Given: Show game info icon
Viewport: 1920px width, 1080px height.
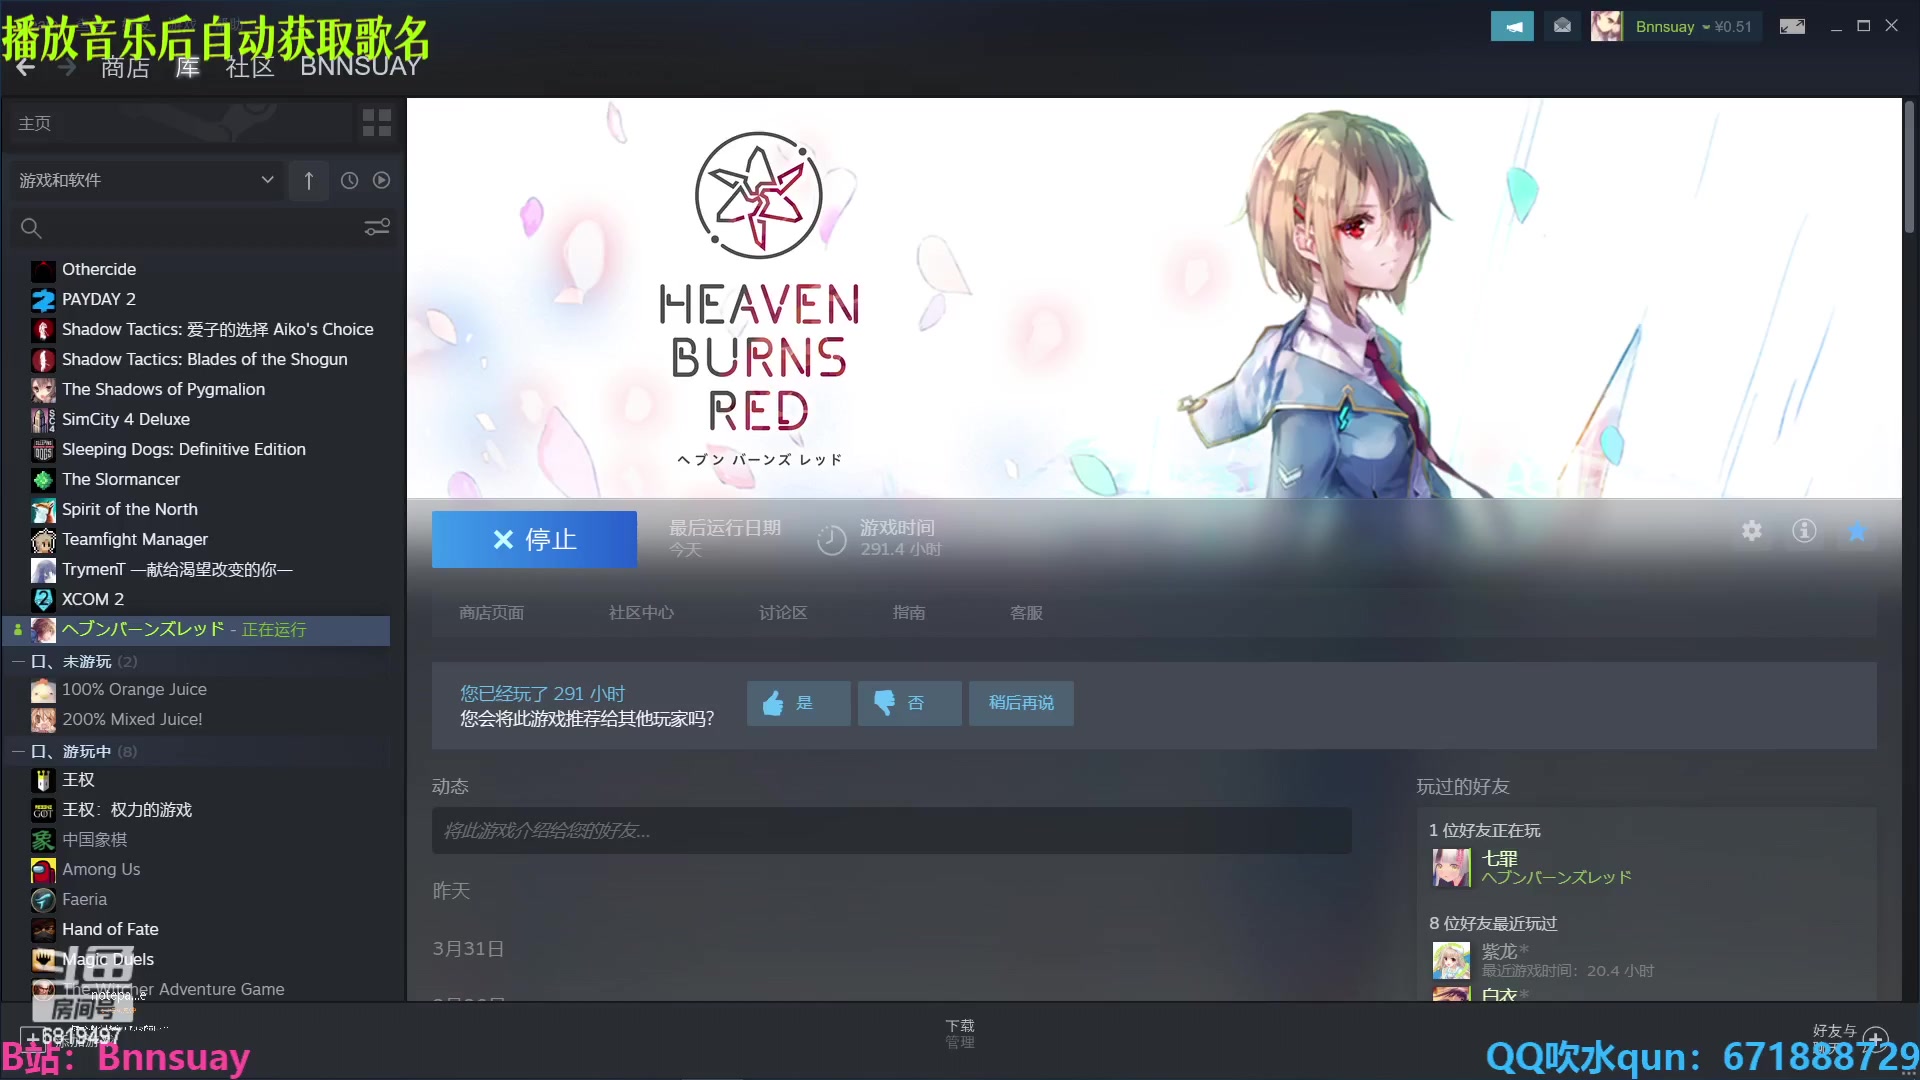Looking at the screenshot, I should (1804, 531).
